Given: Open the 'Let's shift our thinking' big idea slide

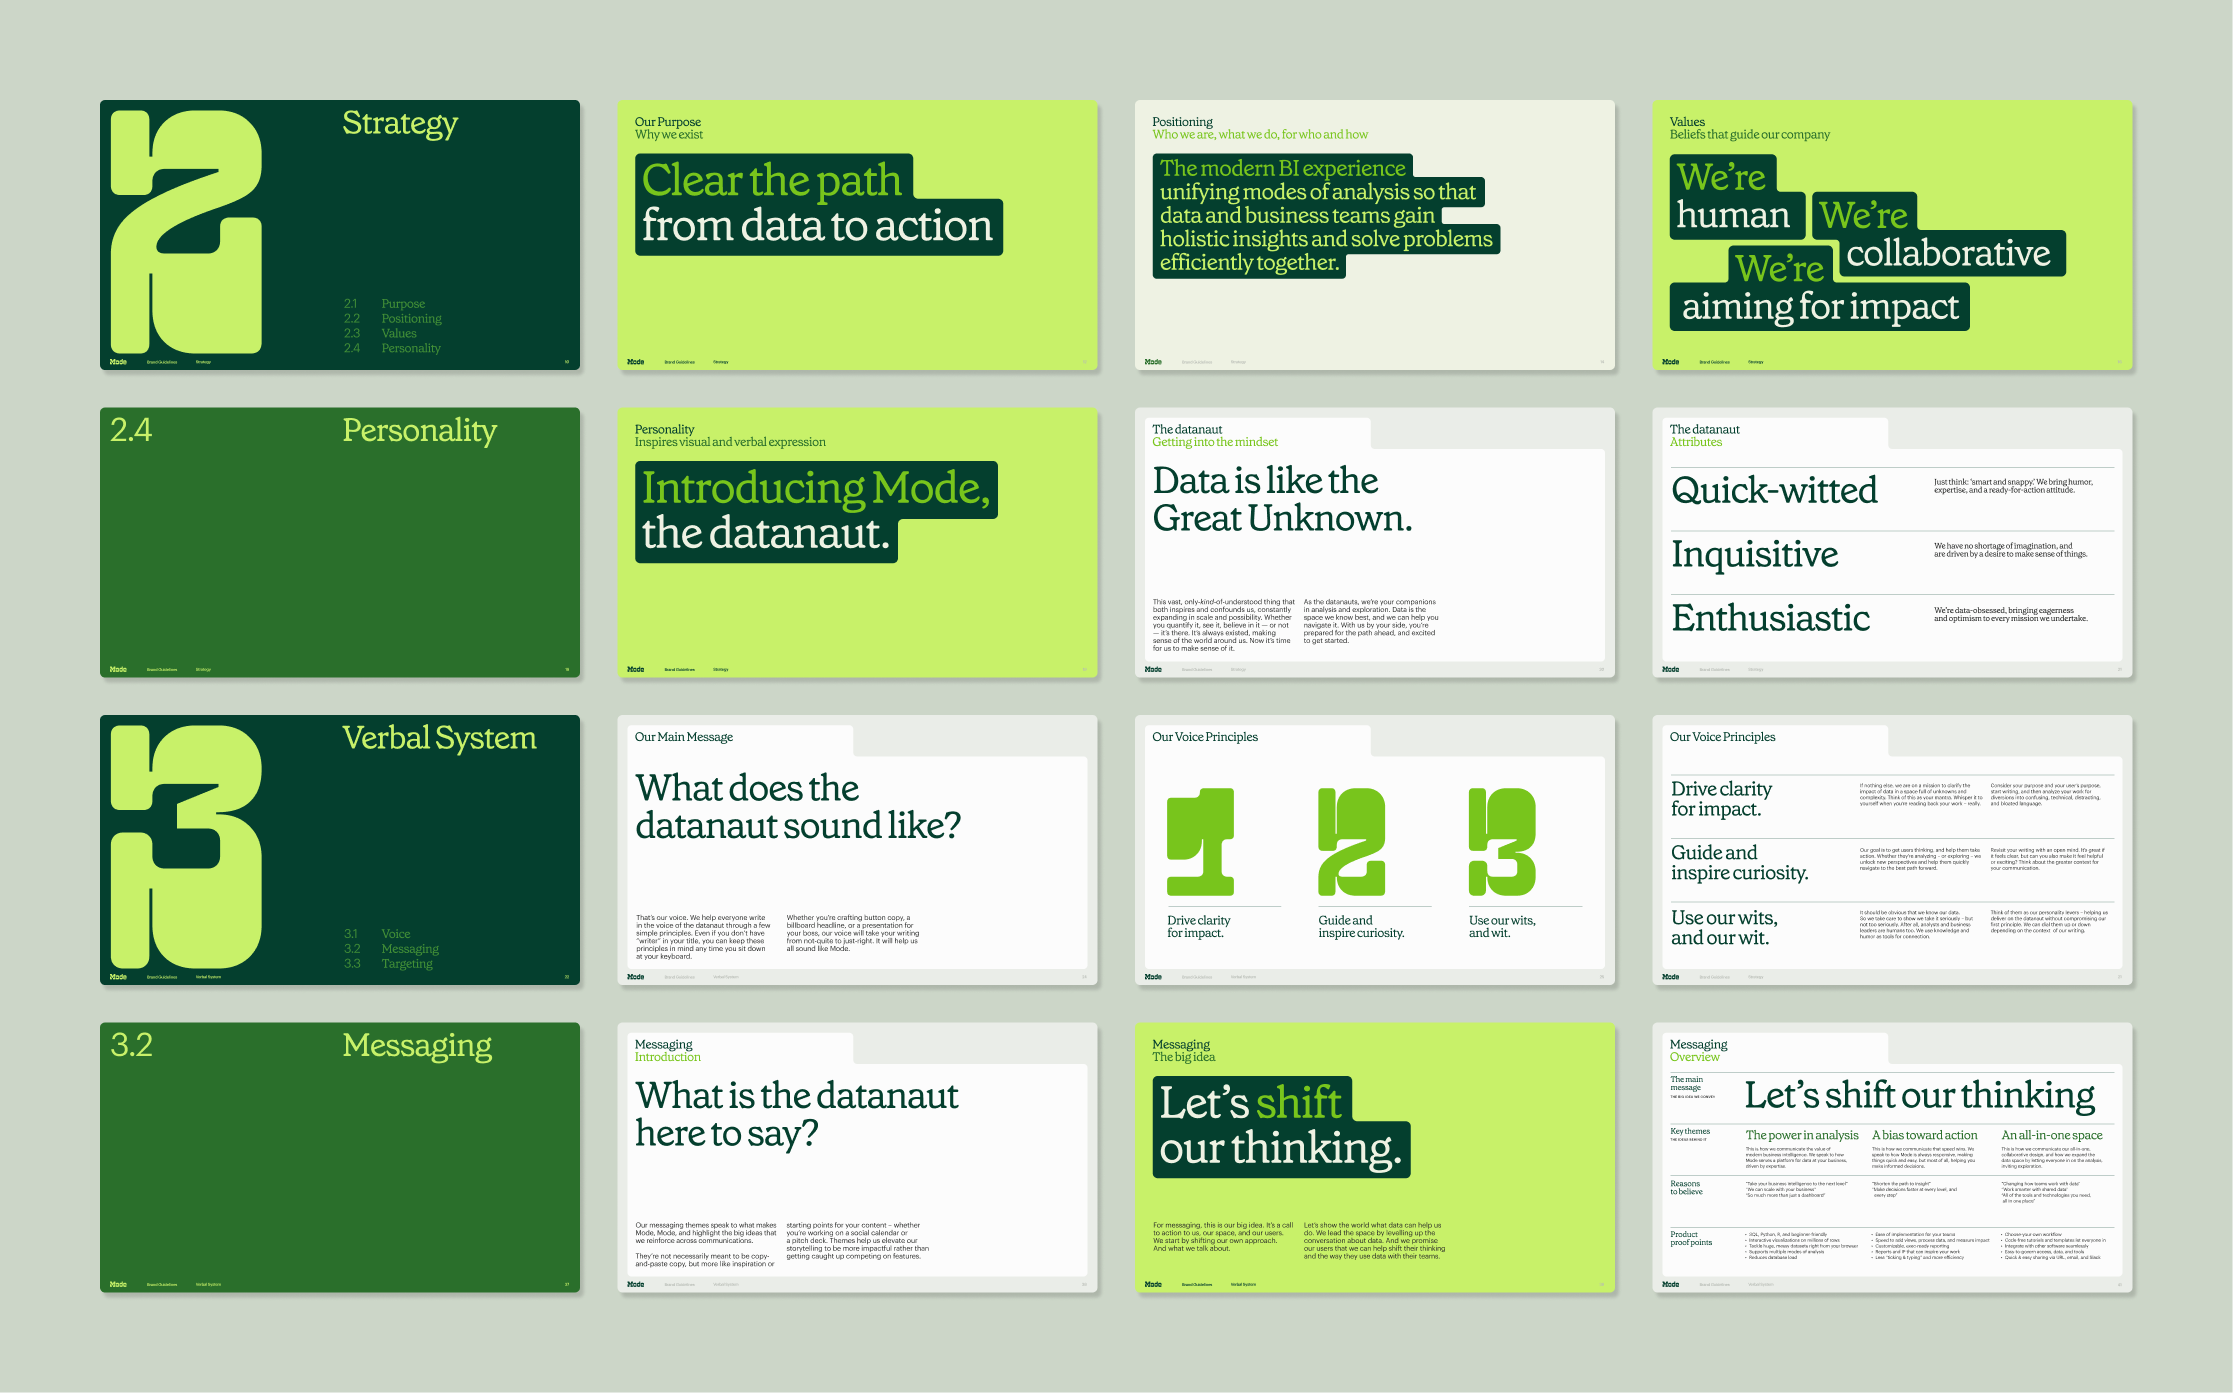Looking at the screenshot, I should click(x=1374, y=1157).
